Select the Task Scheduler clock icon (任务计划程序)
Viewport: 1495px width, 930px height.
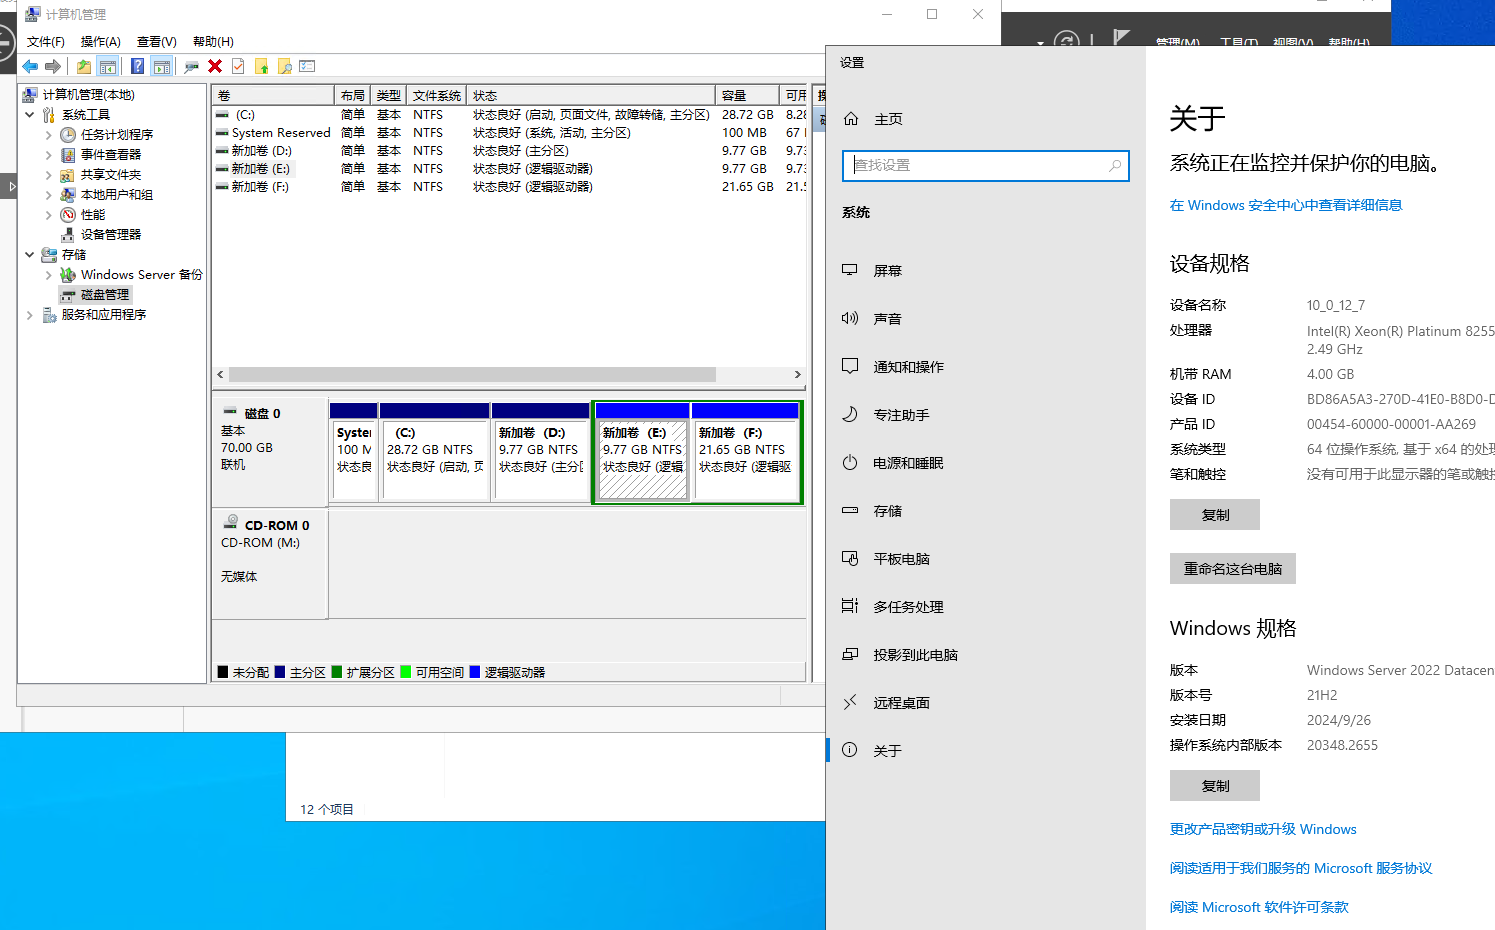pyautogui.click(x=68, y=135)
